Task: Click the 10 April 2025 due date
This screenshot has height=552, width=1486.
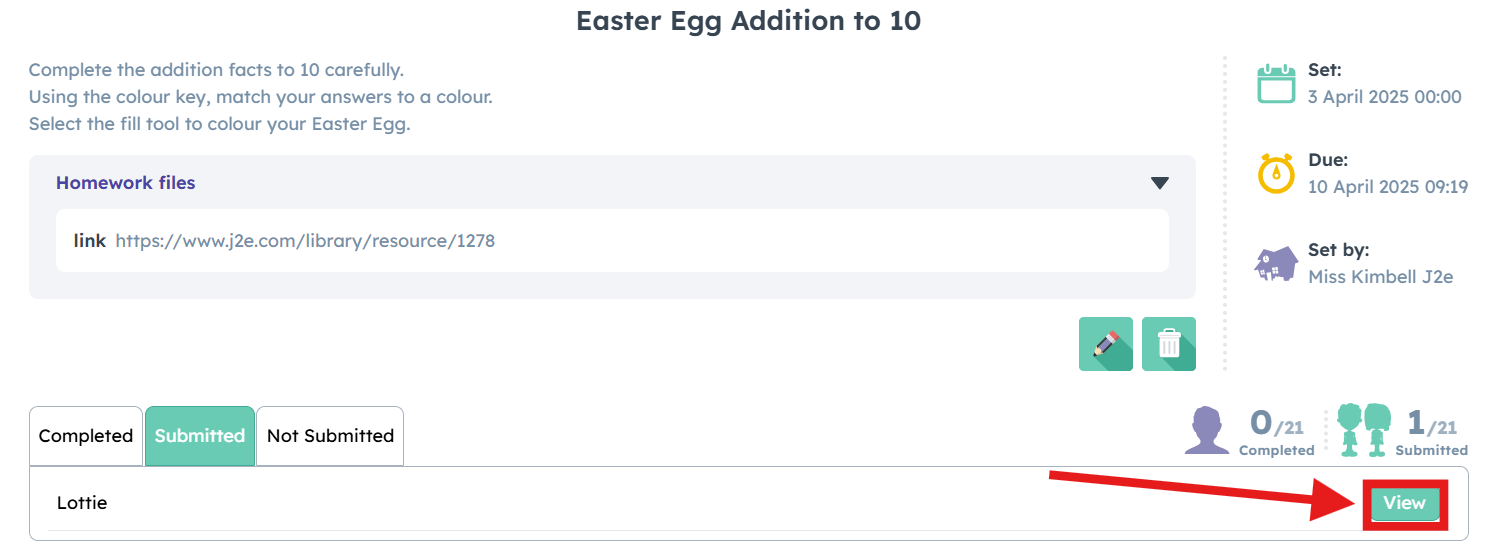Action: (x=1388, y=186)
